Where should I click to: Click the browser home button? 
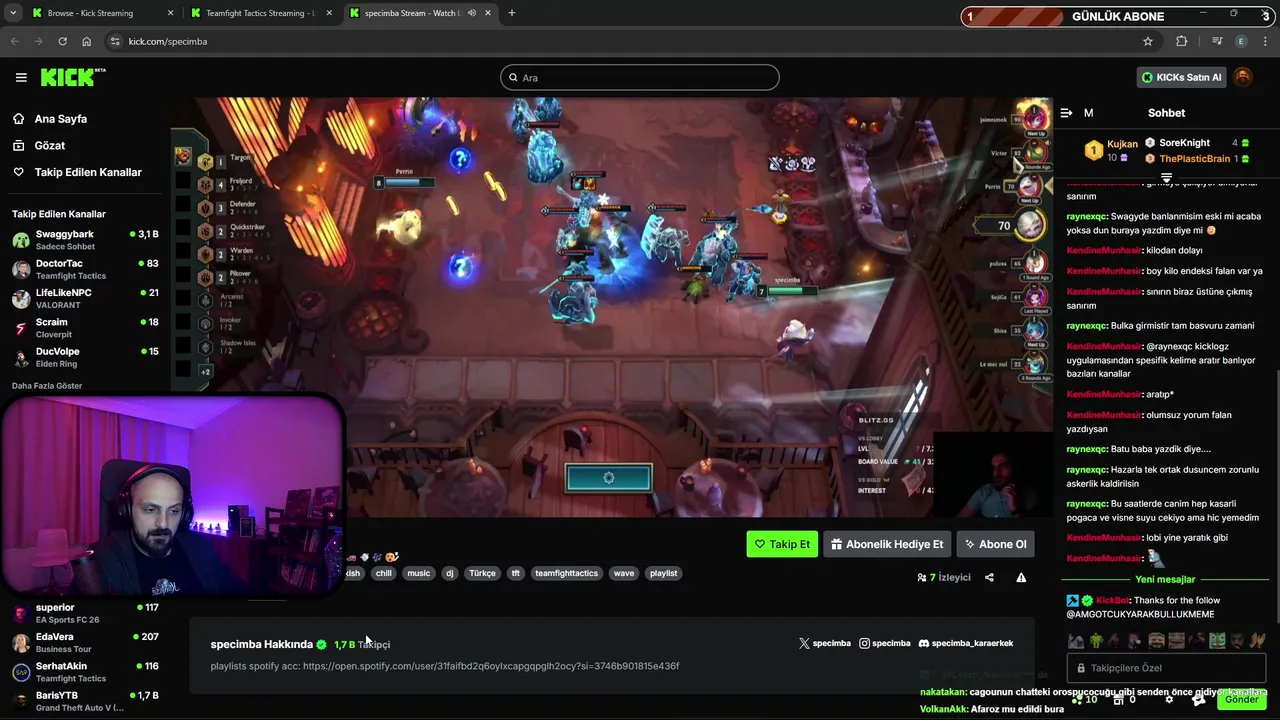(87, 41)
